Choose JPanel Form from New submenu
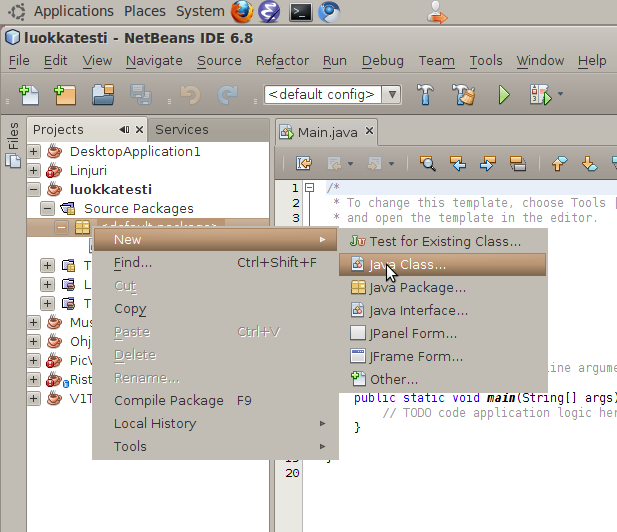This screenshot has width=617, height=532. (442, 333)
